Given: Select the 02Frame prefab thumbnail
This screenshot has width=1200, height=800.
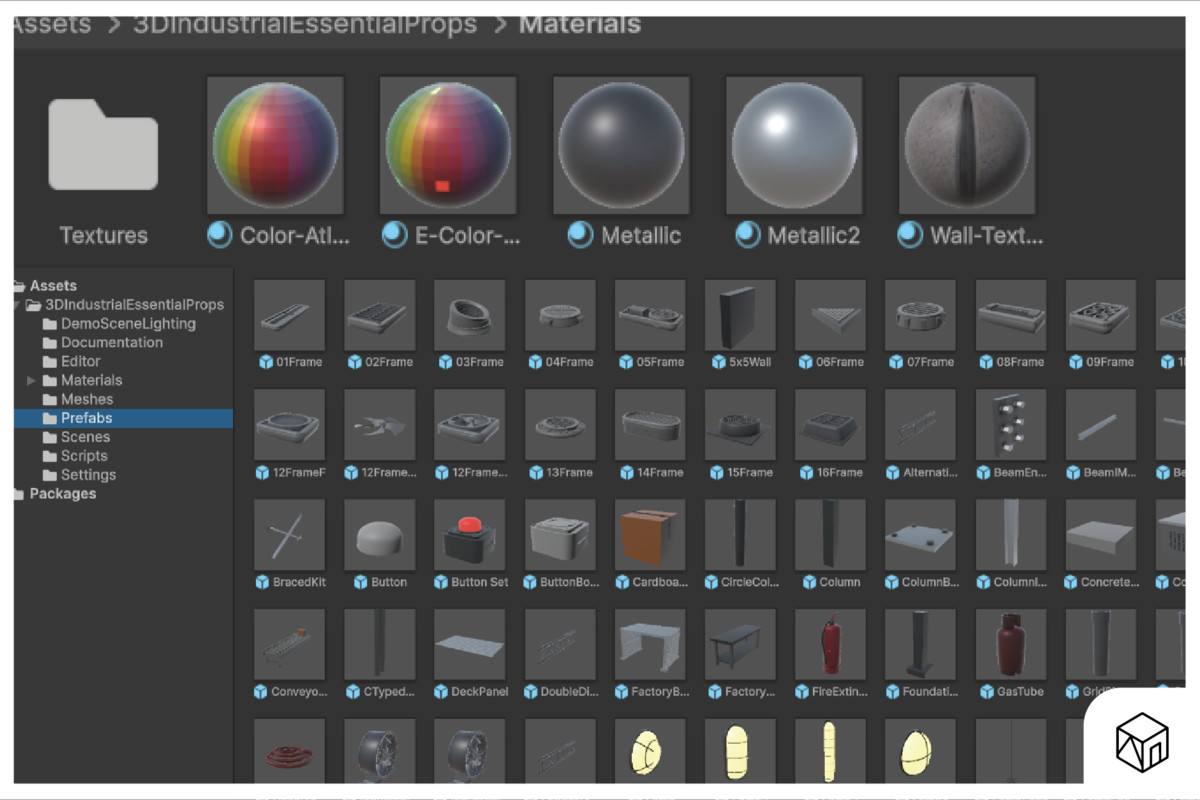Looking at the screenshot, I should [380, 315].
